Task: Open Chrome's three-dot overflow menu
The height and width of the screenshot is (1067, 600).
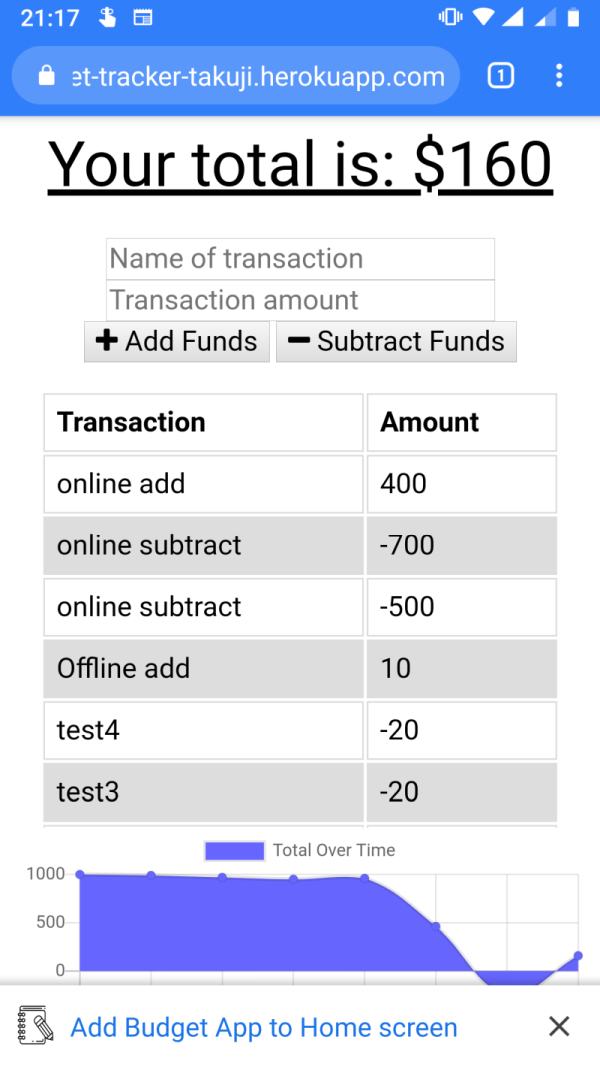Action: tap(559, 76)
